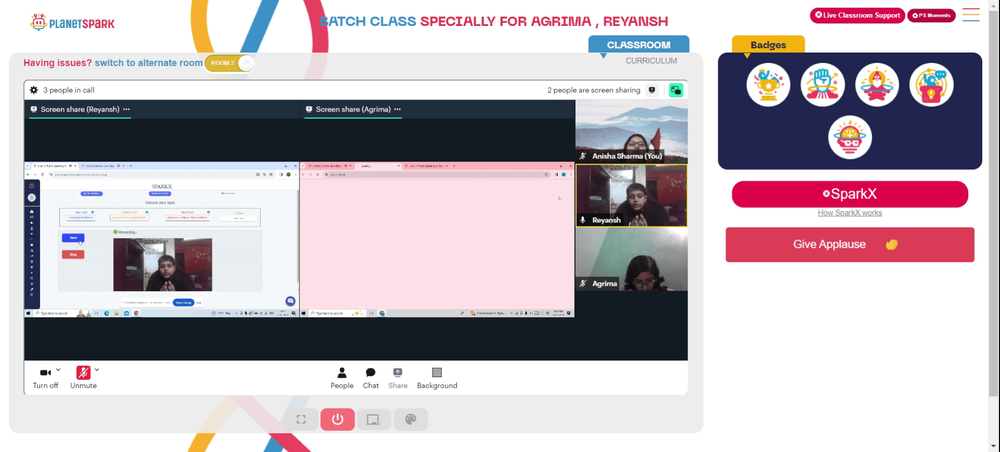This screenshot has width=1000, height=452.
Task: Open options for Screen share (Agrima)
Action: pos(397,109)
